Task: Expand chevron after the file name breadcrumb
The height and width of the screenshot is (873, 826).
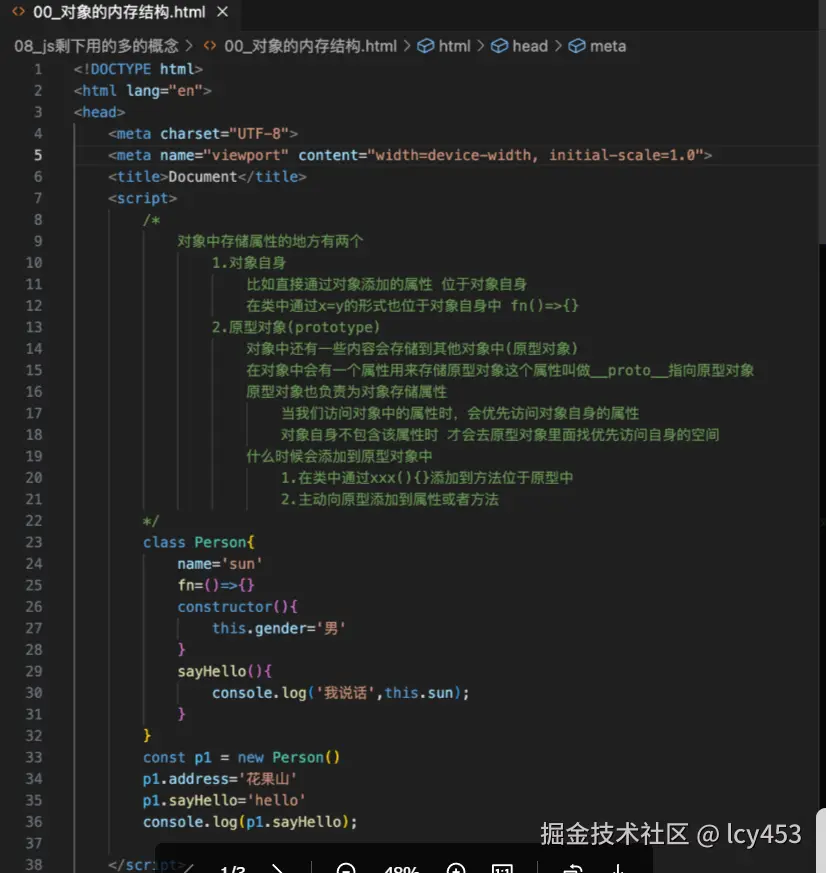Action: [x=407, y=46]
